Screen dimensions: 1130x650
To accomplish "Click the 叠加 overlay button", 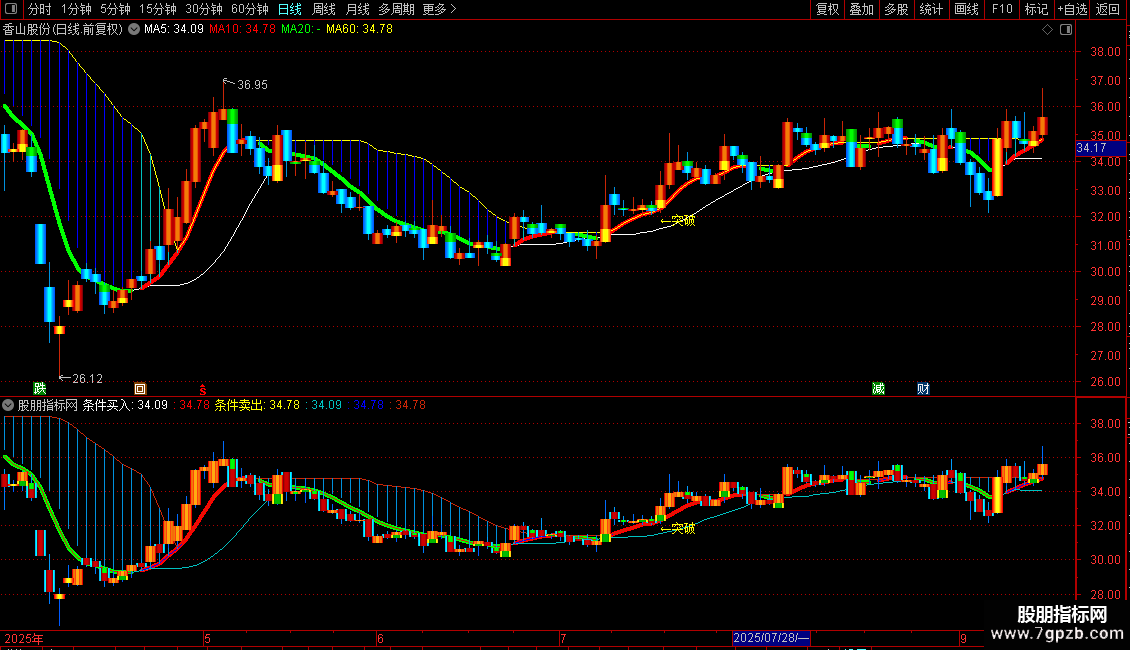I will (861, 9).
